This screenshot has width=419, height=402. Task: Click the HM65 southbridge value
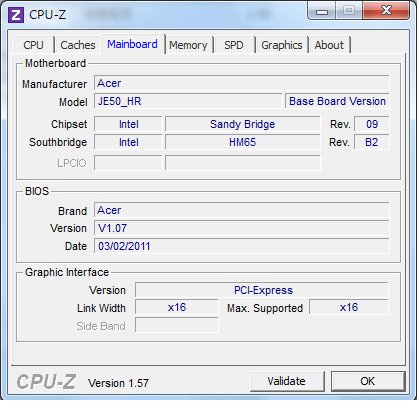pos(243,142)
